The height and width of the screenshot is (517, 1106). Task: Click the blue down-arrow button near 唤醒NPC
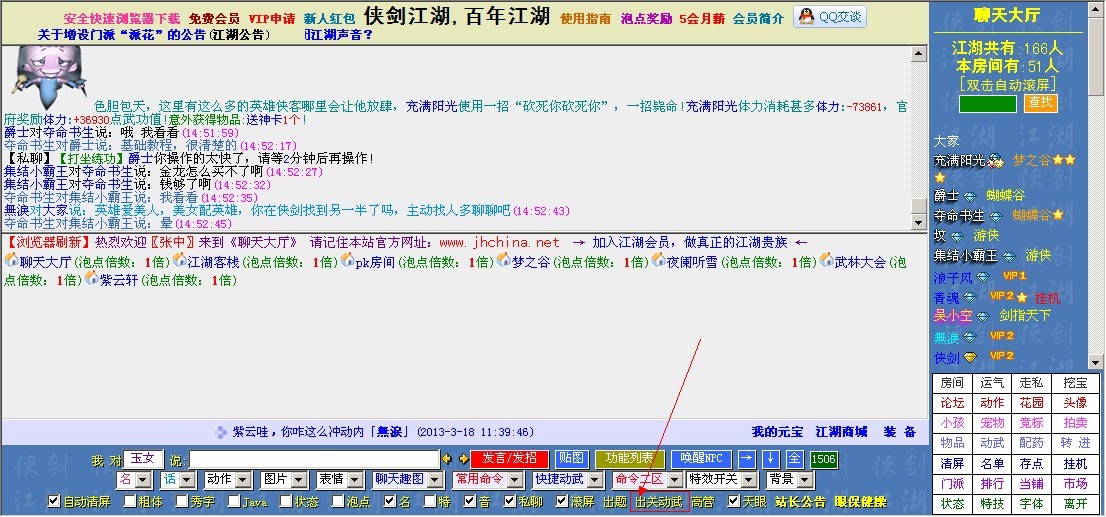[x=770, y=459]
